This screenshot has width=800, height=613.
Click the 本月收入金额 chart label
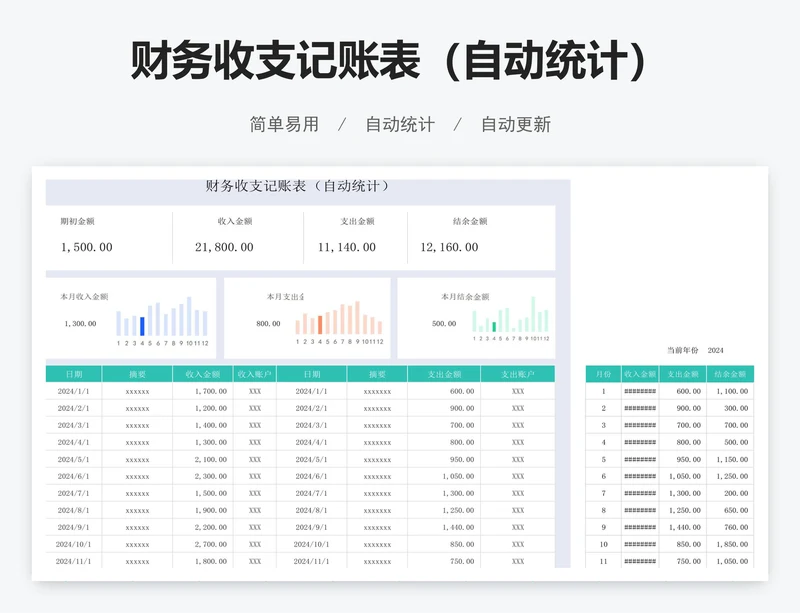tap(84, 297)
